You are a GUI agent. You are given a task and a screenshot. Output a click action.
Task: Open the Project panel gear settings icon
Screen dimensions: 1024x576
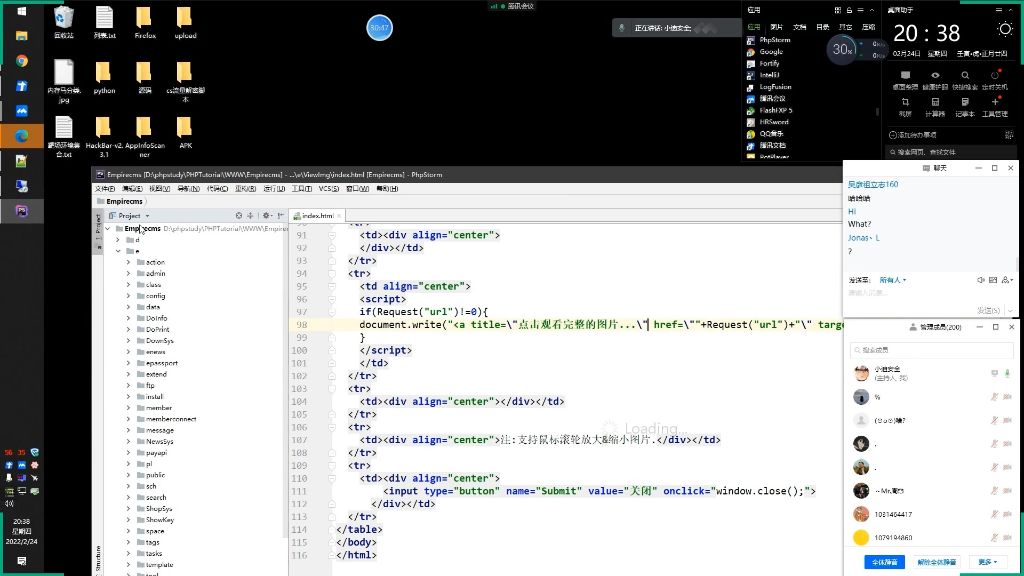266,216
